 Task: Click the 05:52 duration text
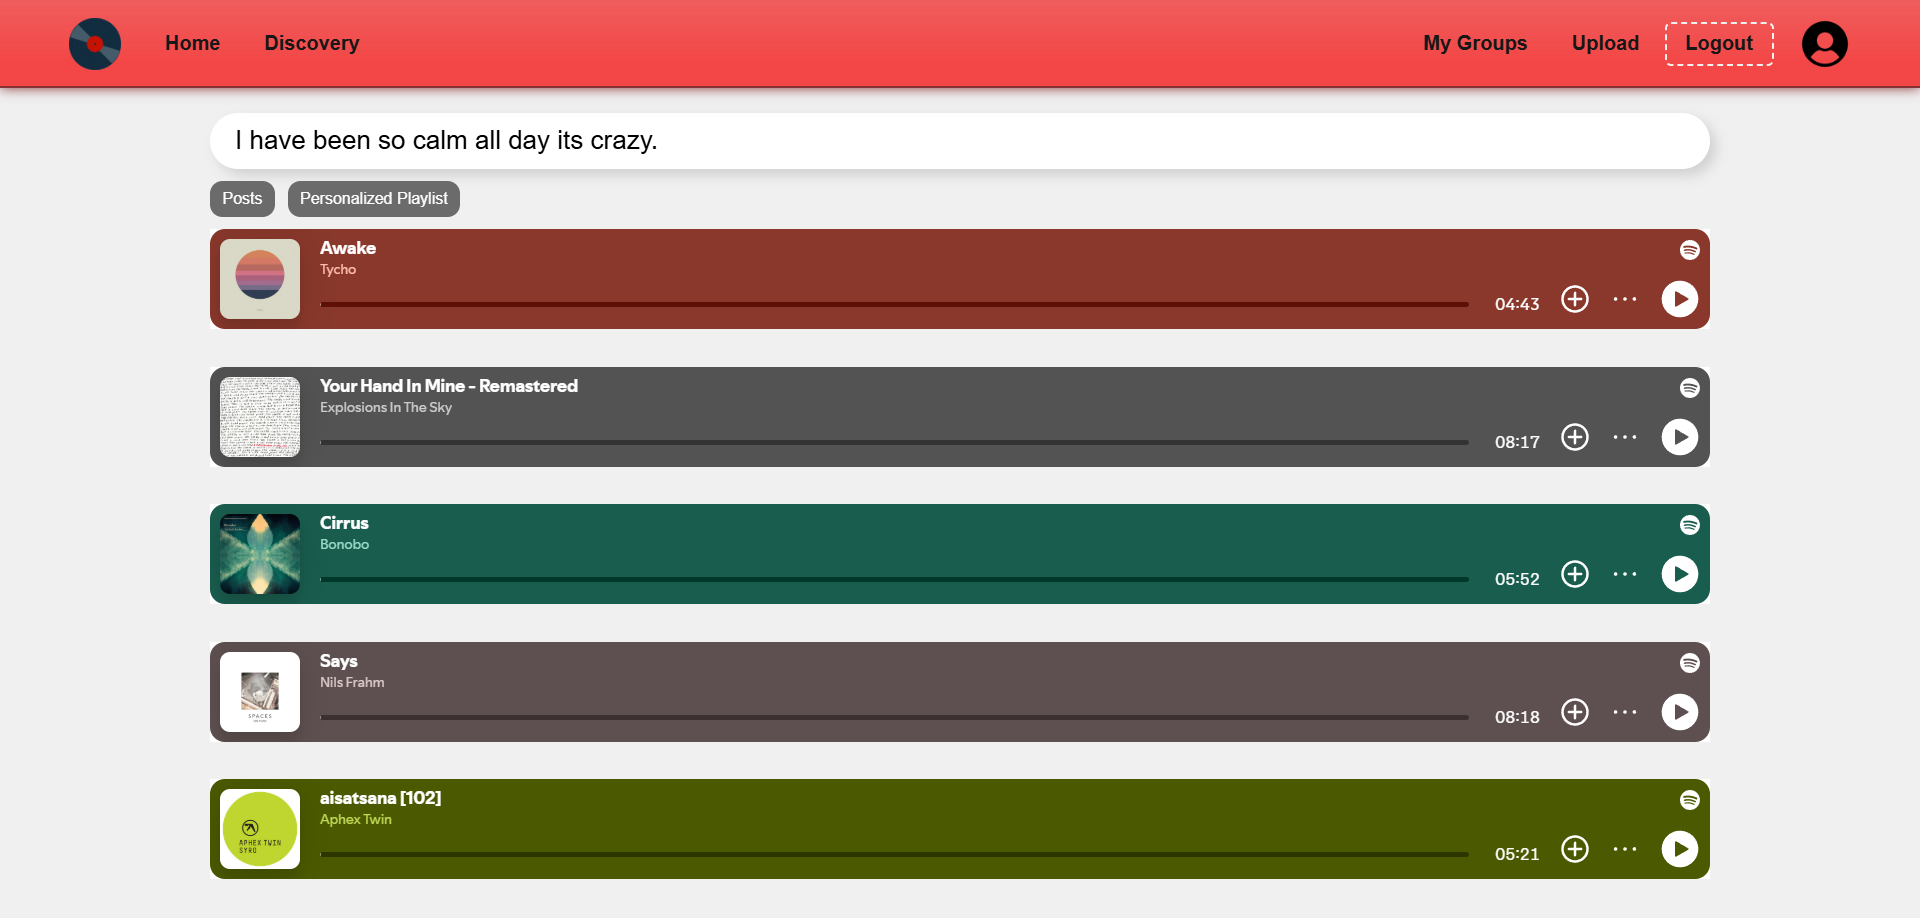[x=1517, y=579]
